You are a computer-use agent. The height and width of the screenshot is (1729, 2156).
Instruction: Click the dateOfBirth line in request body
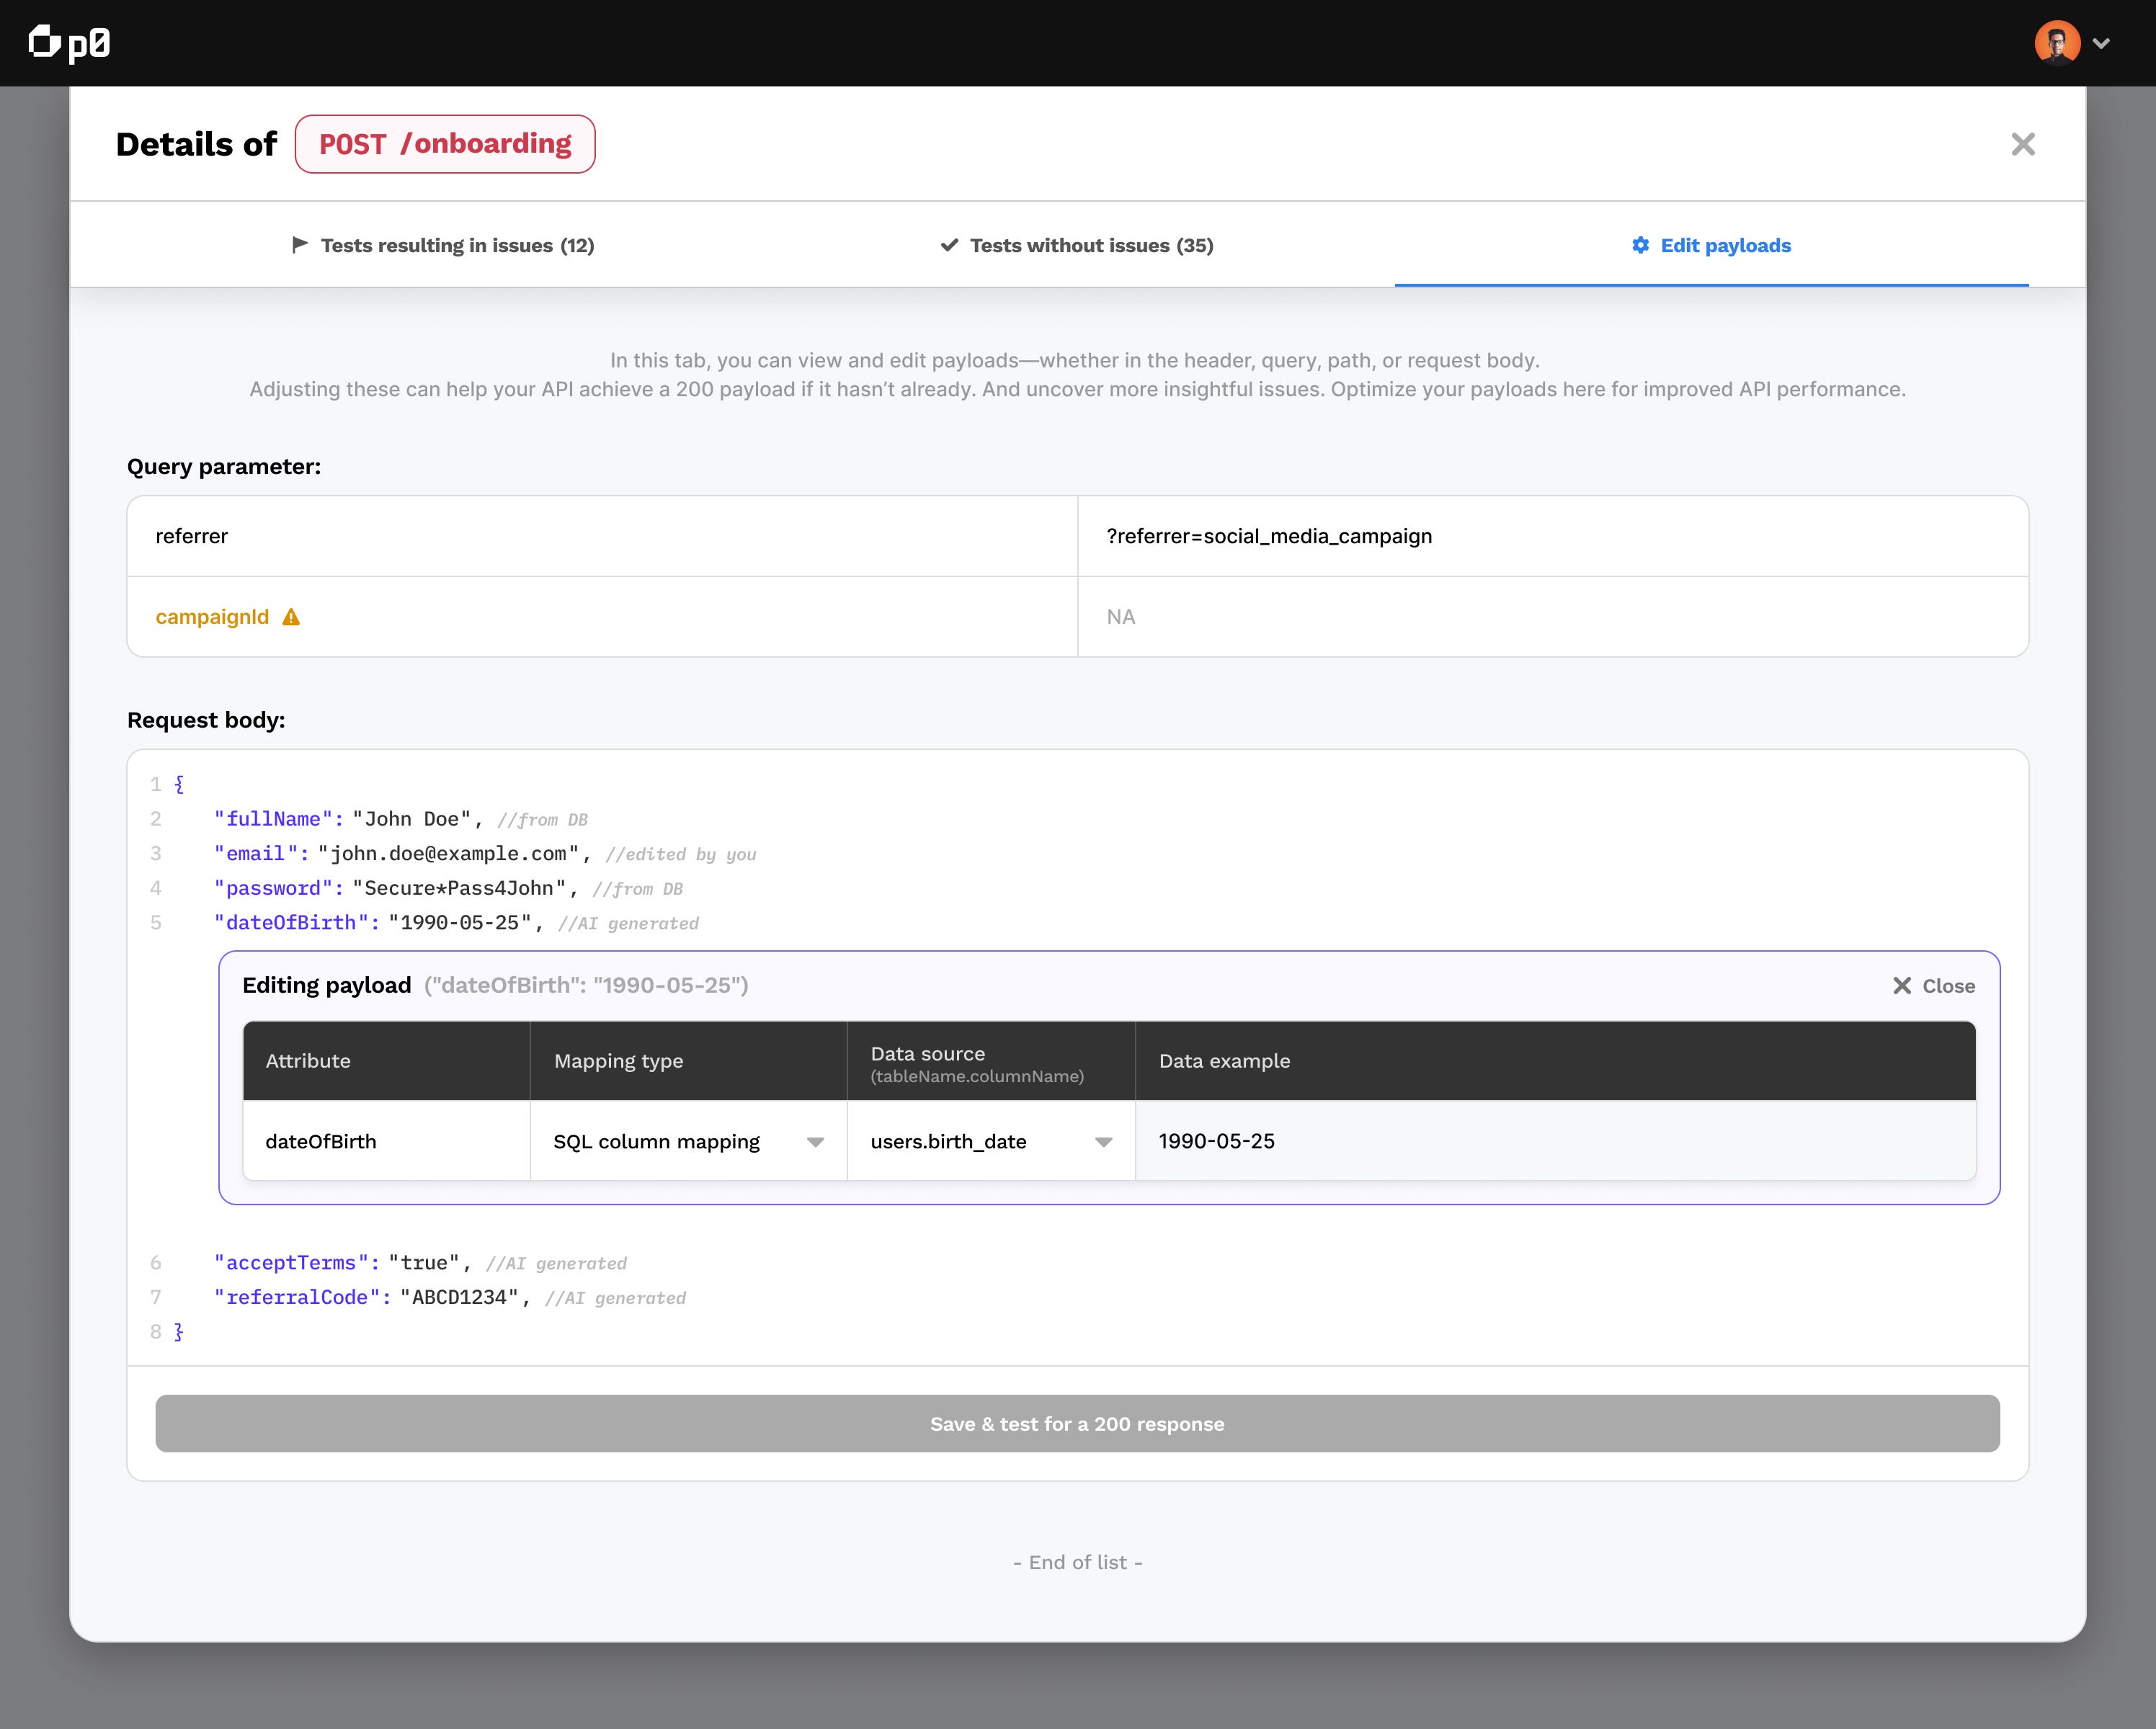tap(456, 922)
